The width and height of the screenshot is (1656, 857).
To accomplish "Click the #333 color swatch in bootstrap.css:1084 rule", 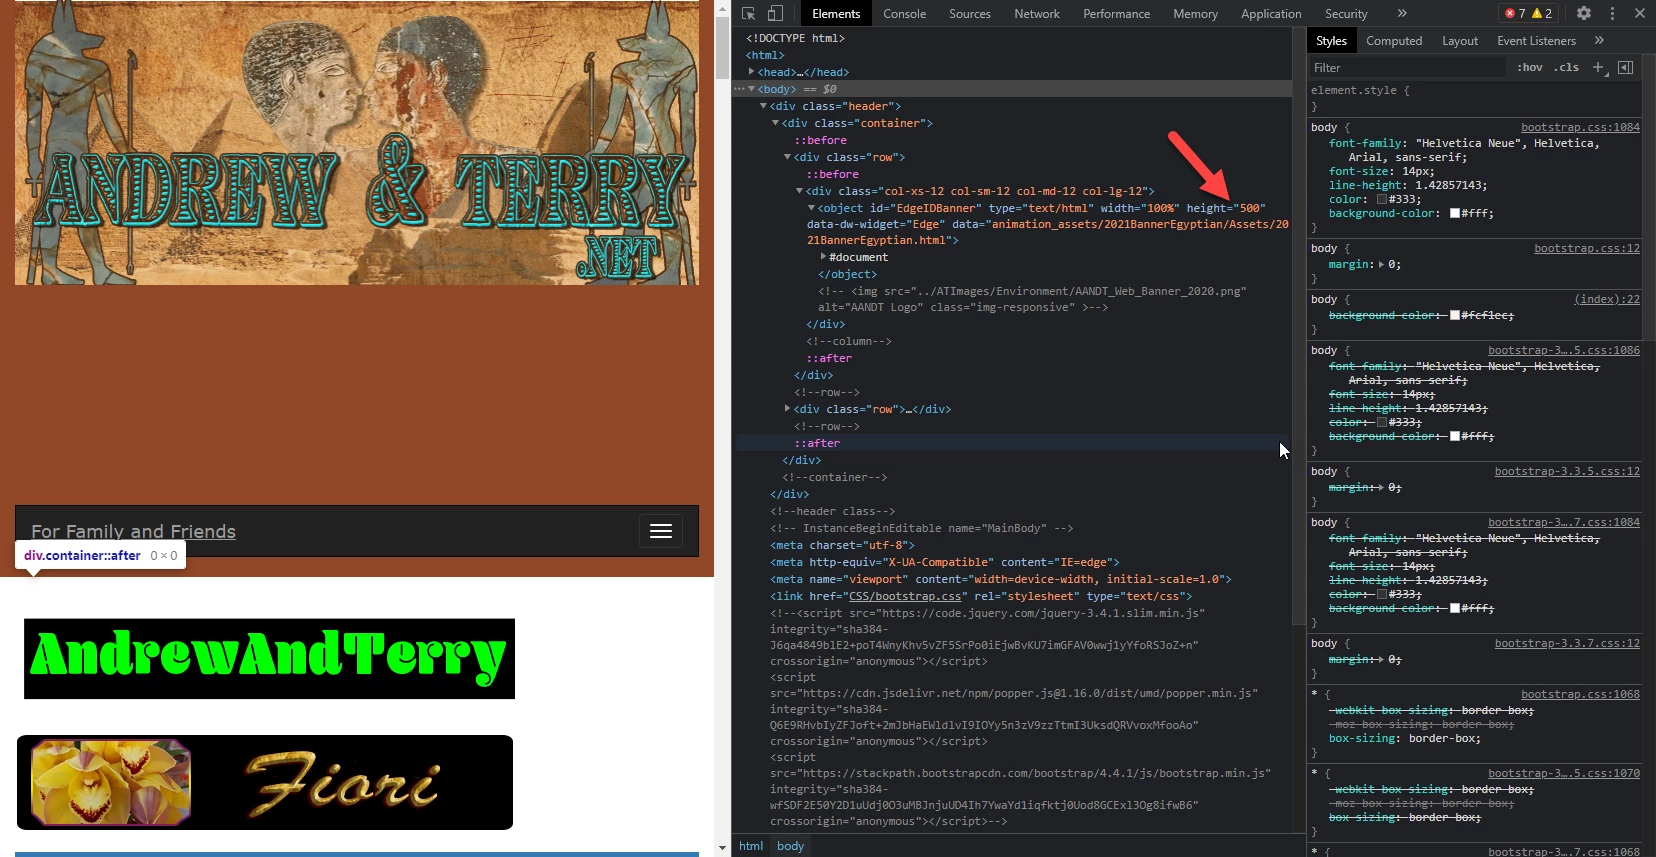I will pyautogui.click(x=1382, y=199).
